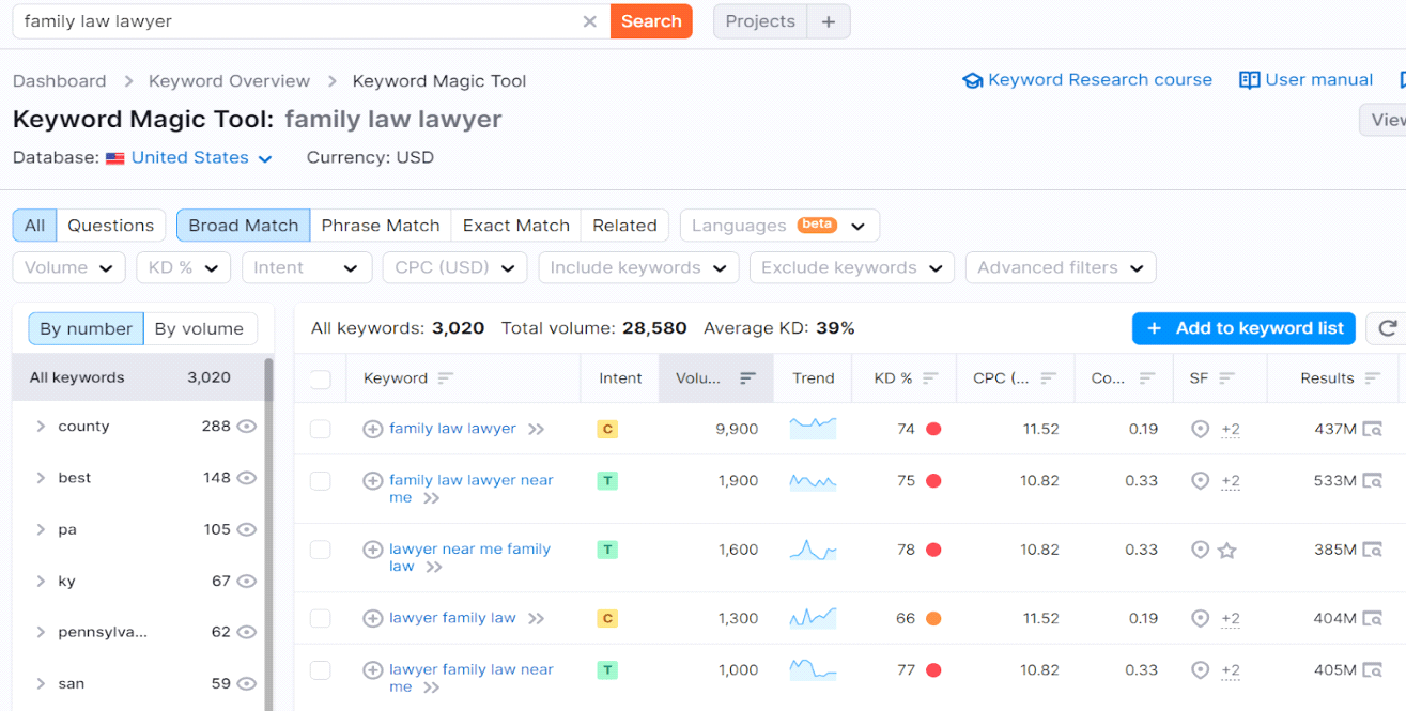Switch to the Questions tab

111,225
